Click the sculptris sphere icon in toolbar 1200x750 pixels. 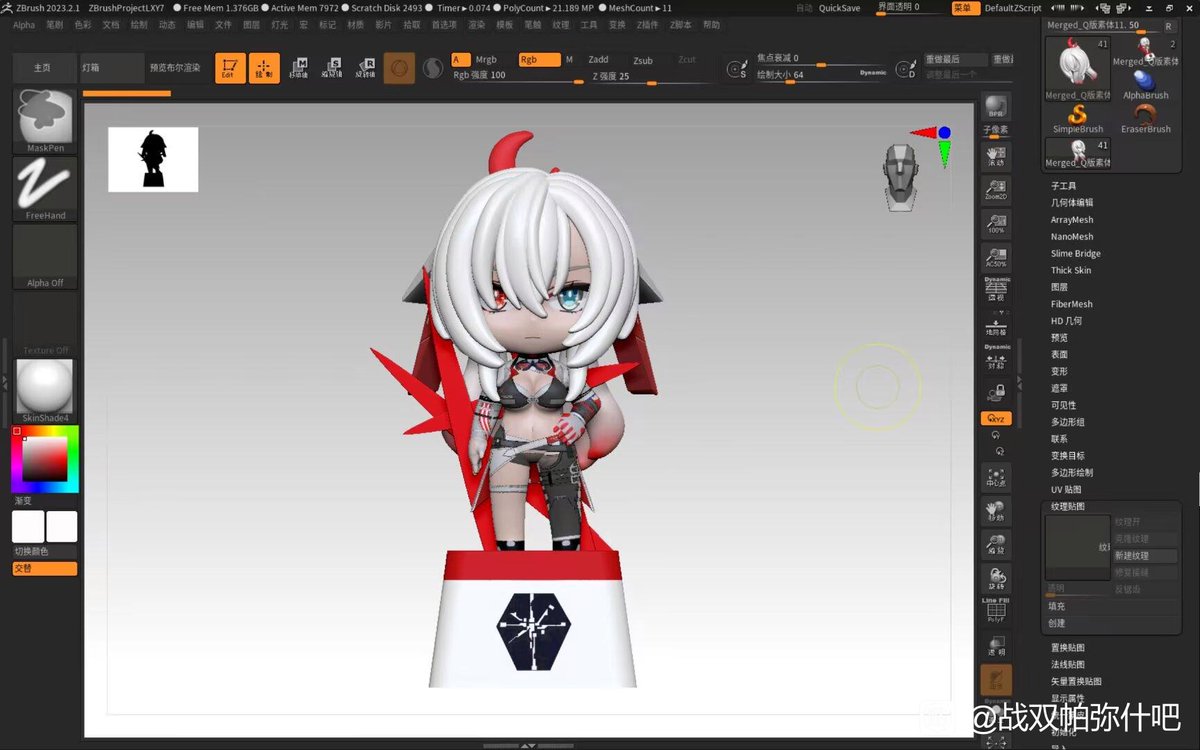tap(399, 68)
